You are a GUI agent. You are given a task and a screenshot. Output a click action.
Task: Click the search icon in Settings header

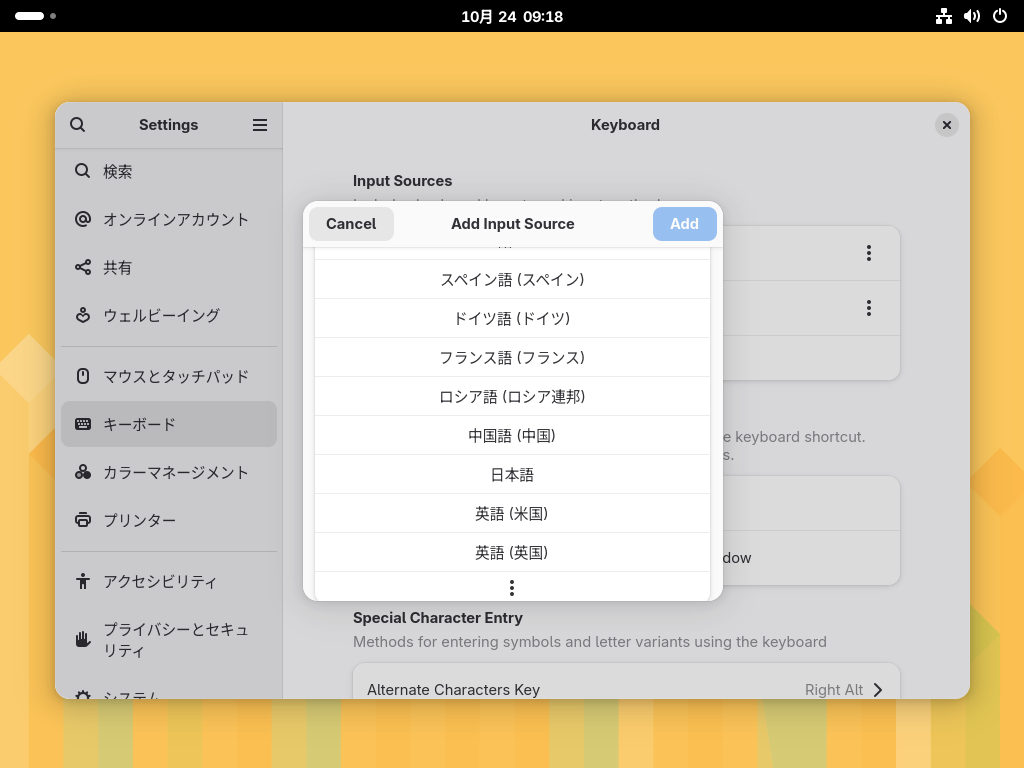(x=77, y=125)
